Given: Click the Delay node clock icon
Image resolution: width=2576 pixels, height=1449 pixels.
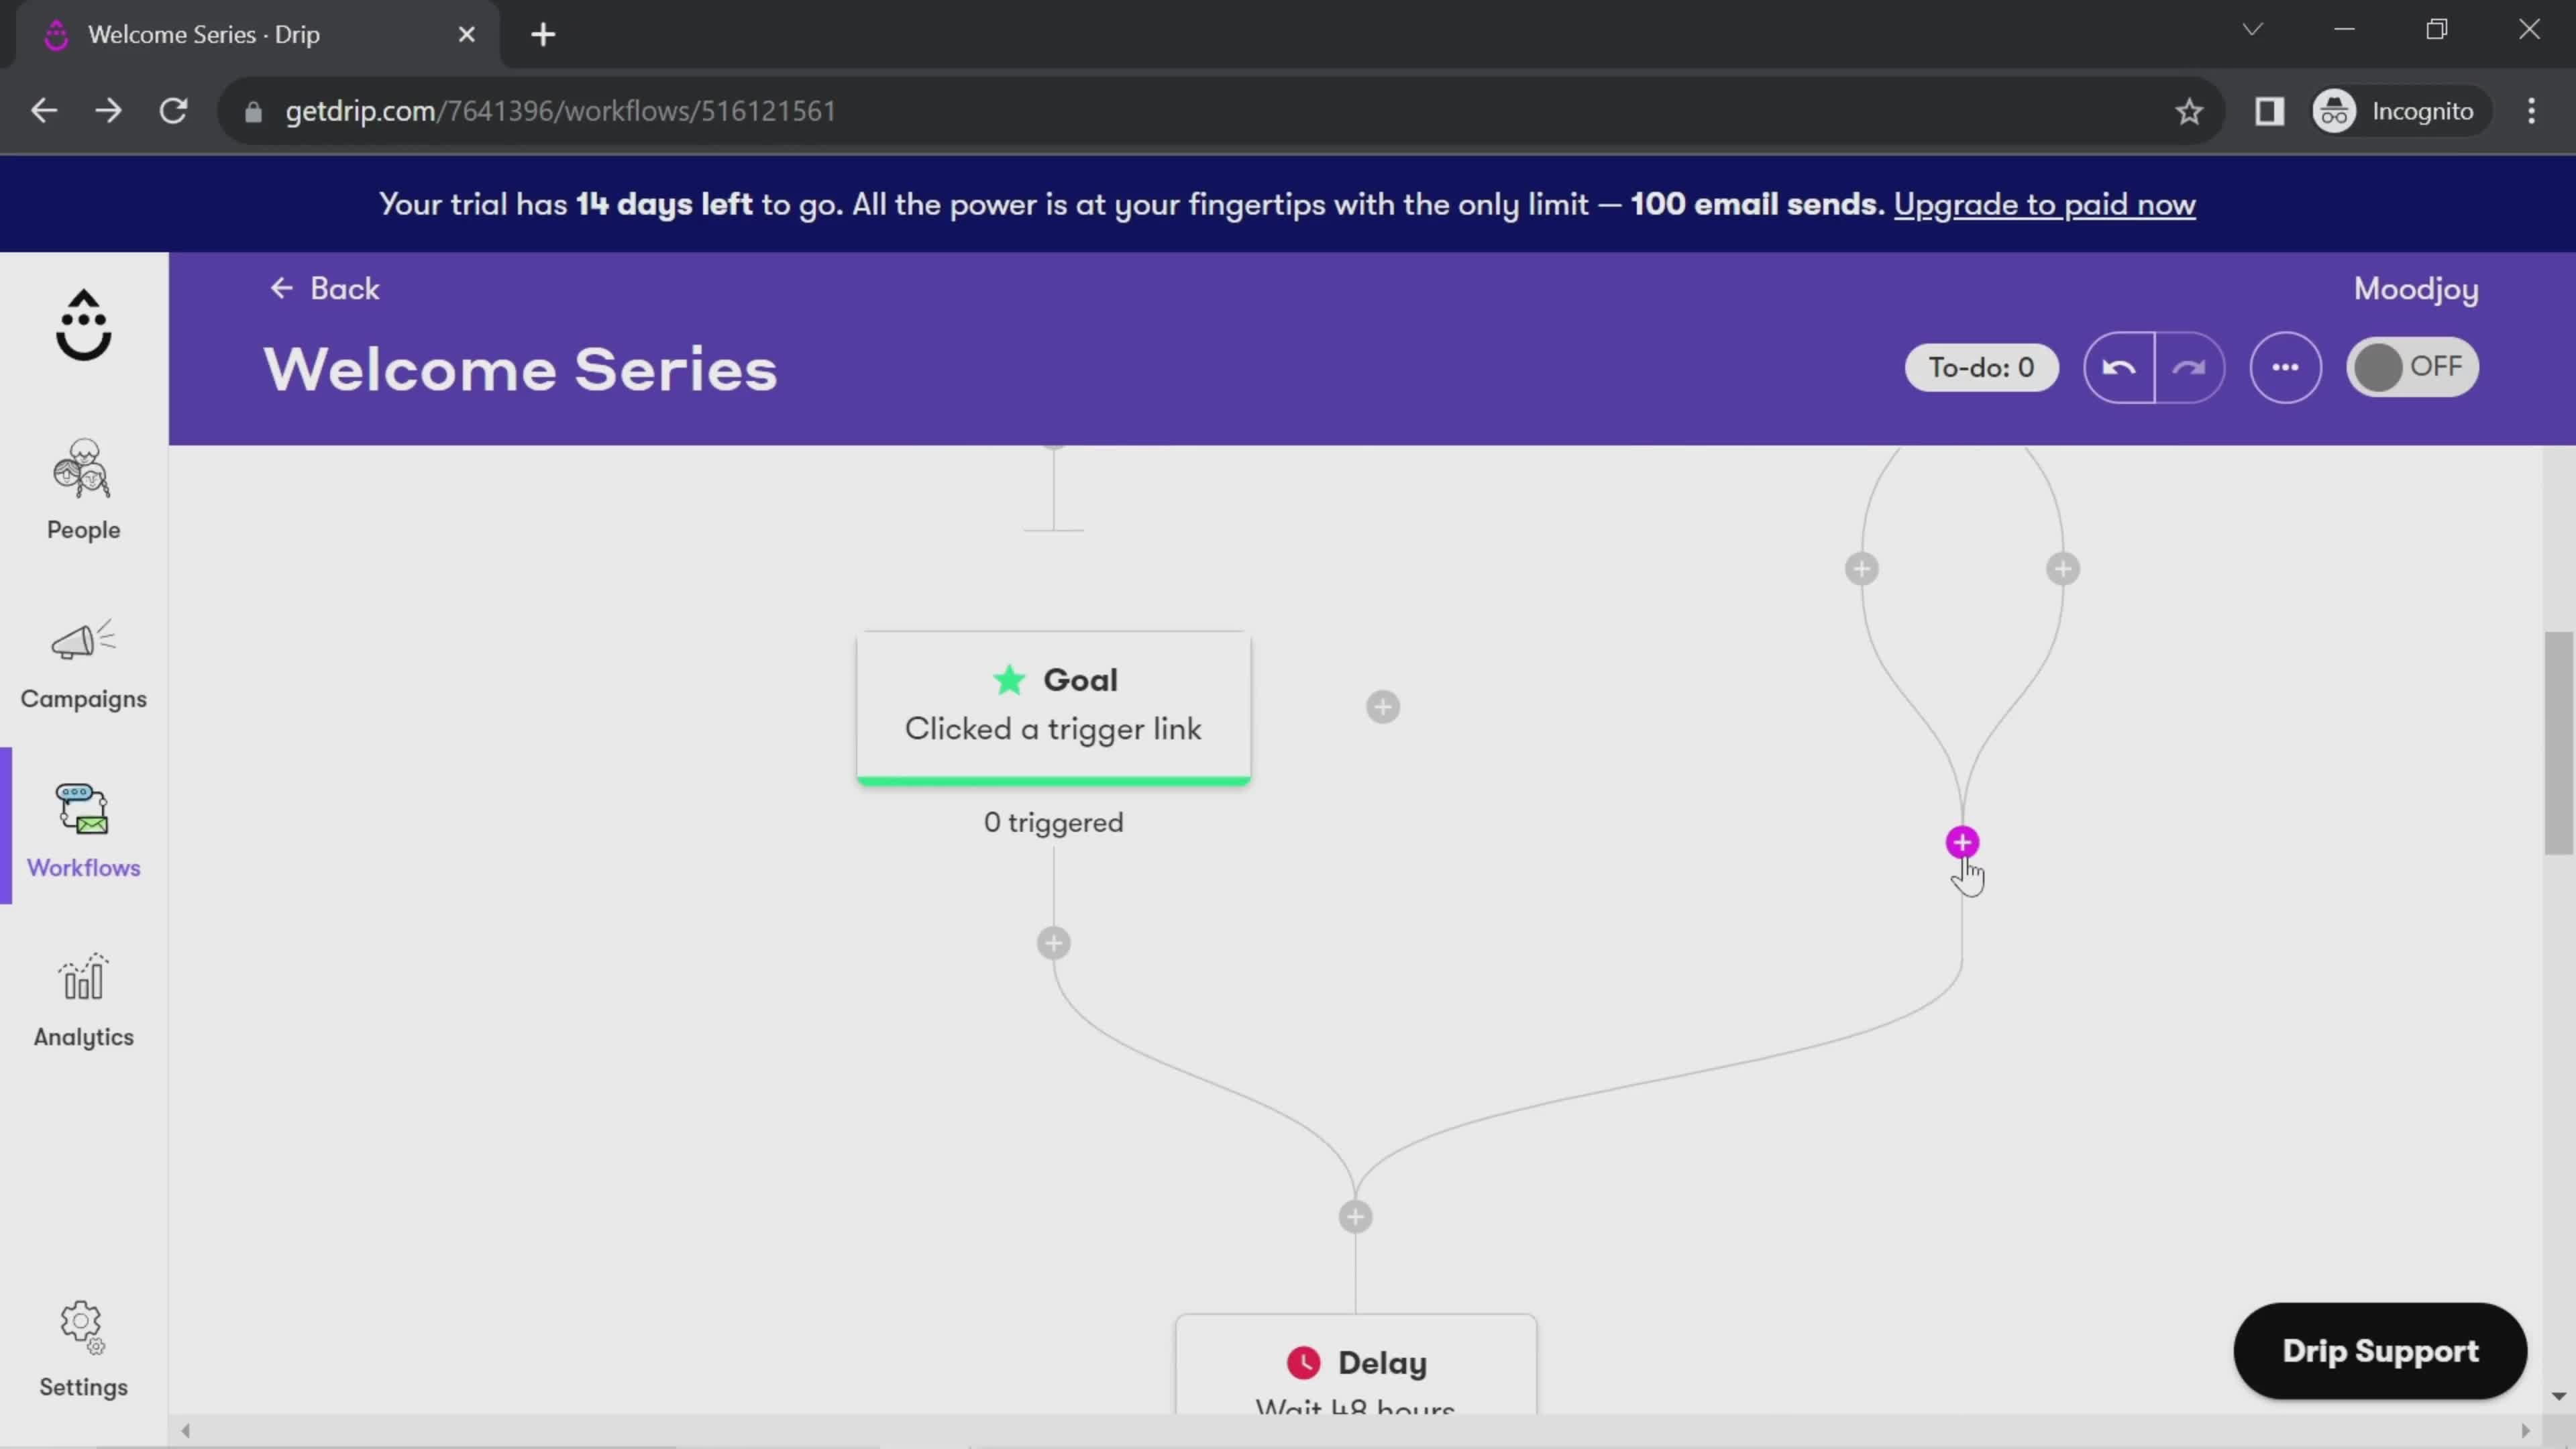Looking at the screenshot, I should click(x=1304, y=1364).
